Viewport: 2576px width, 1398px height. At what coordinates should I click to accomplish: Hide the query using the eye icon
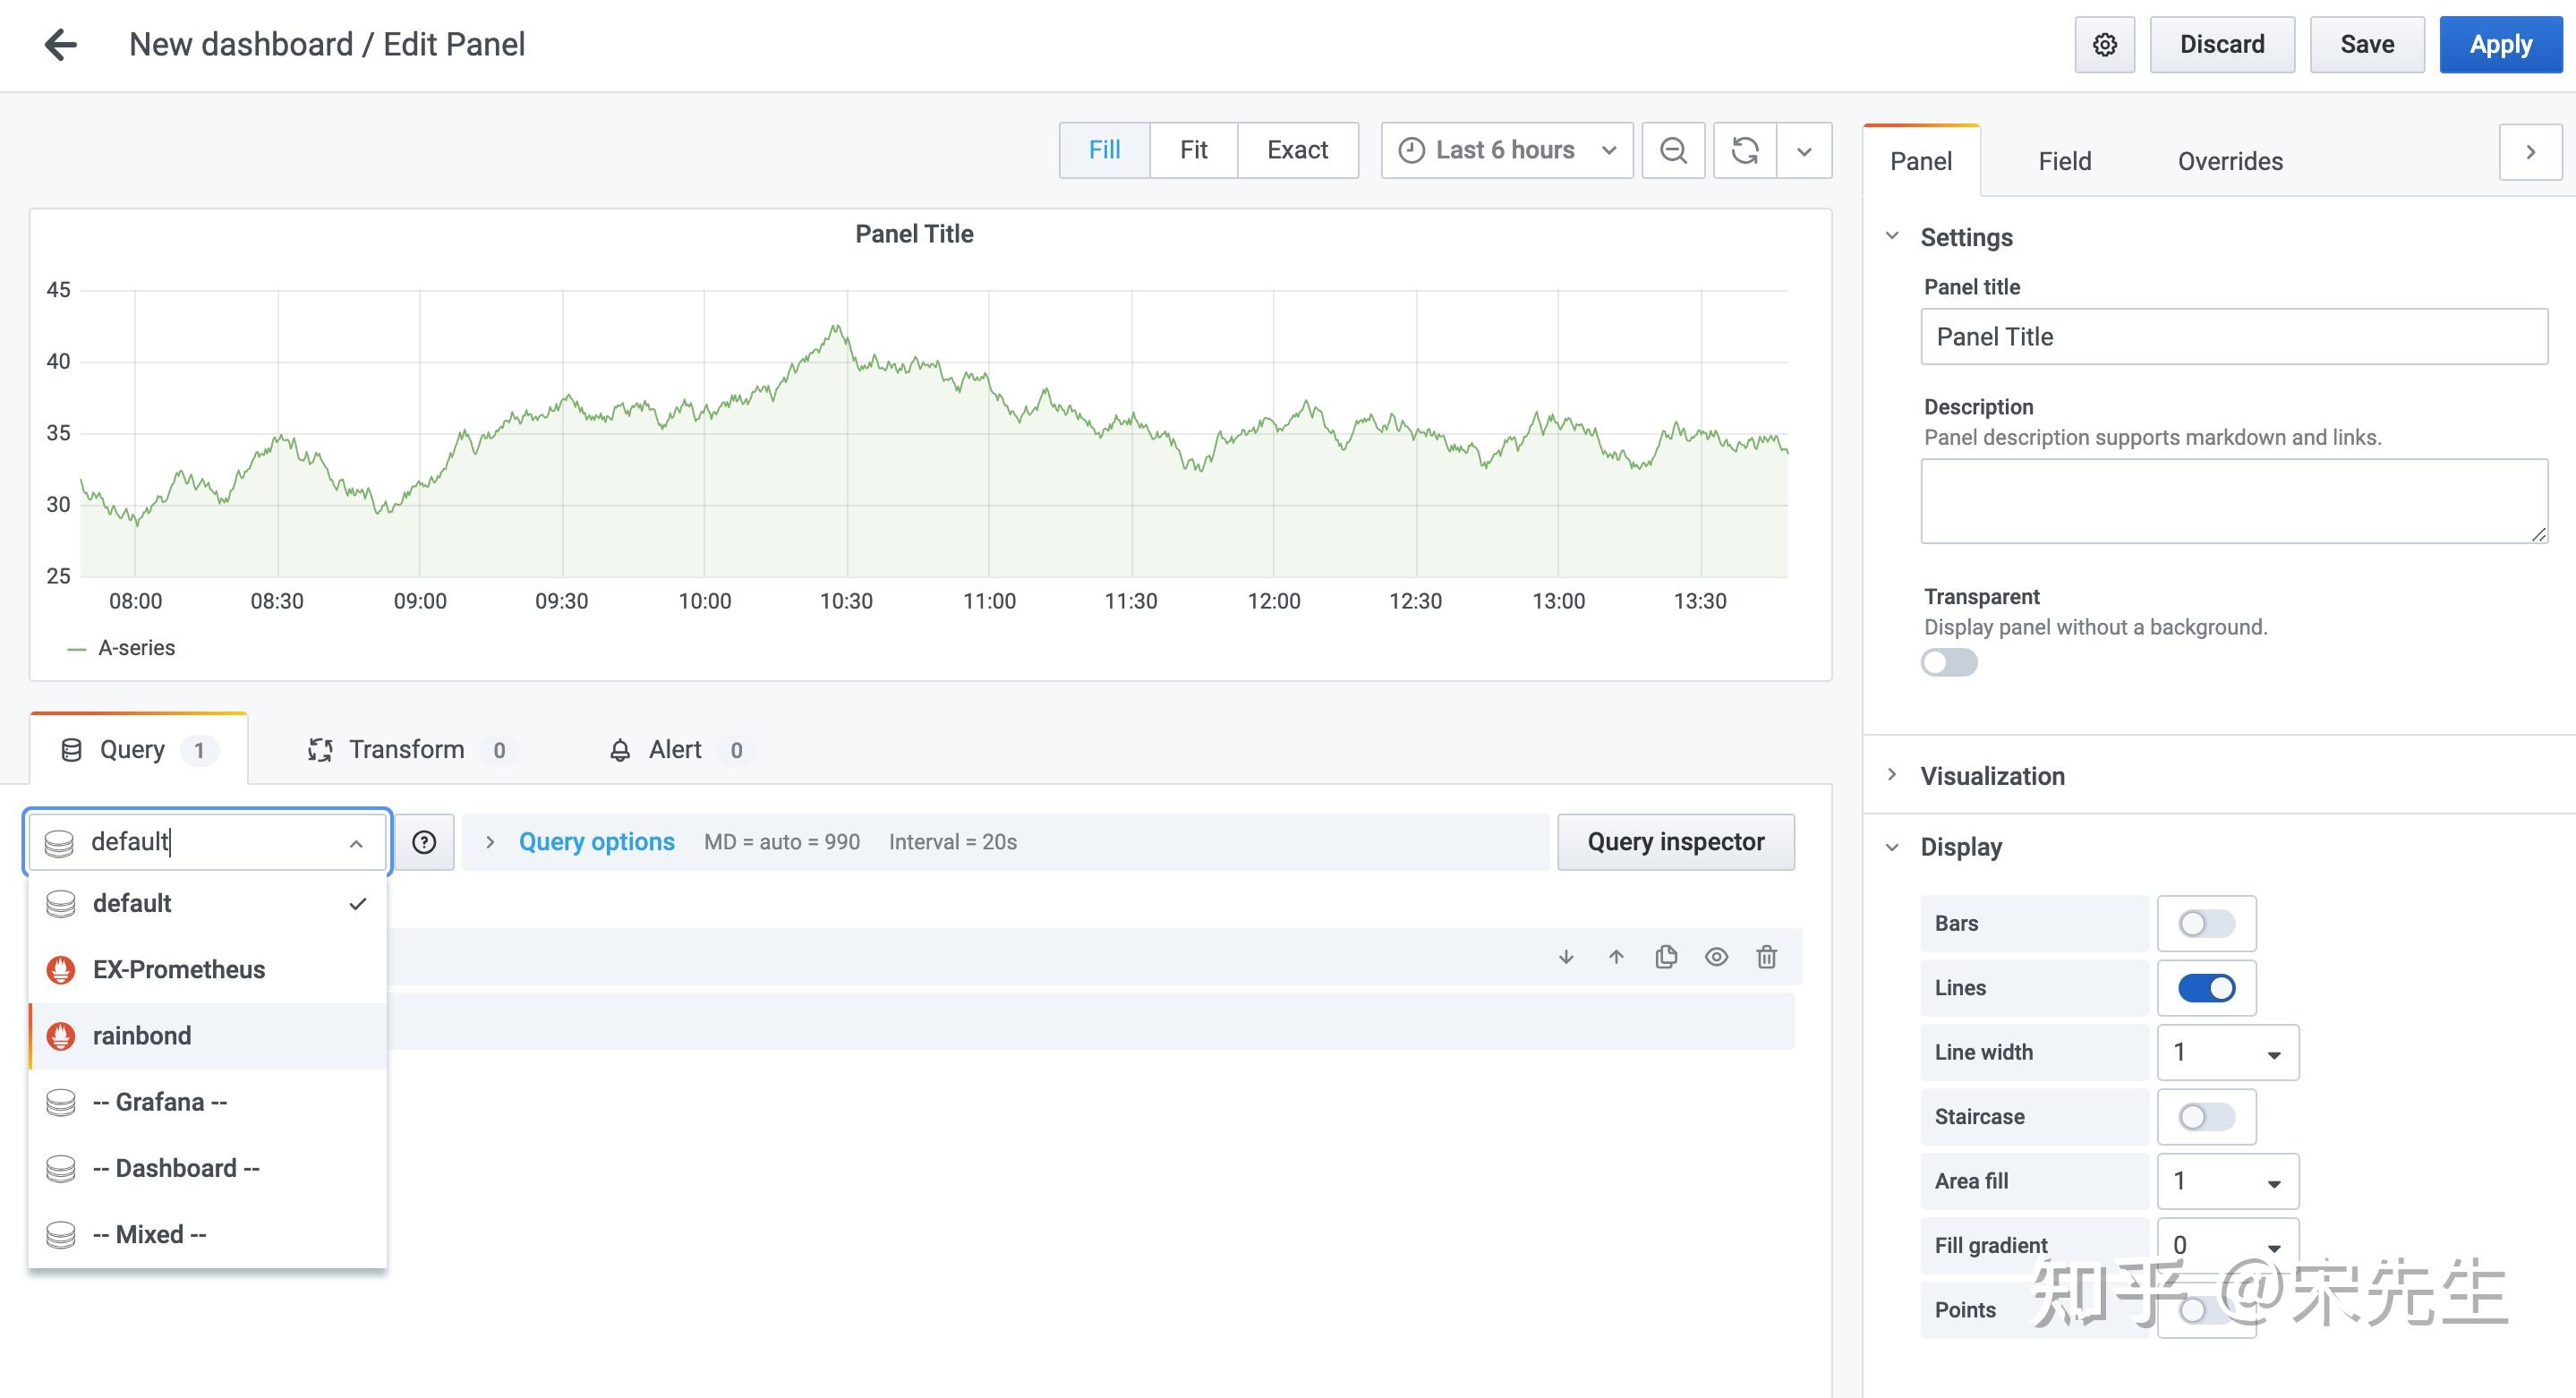[x=1716, y=956]
